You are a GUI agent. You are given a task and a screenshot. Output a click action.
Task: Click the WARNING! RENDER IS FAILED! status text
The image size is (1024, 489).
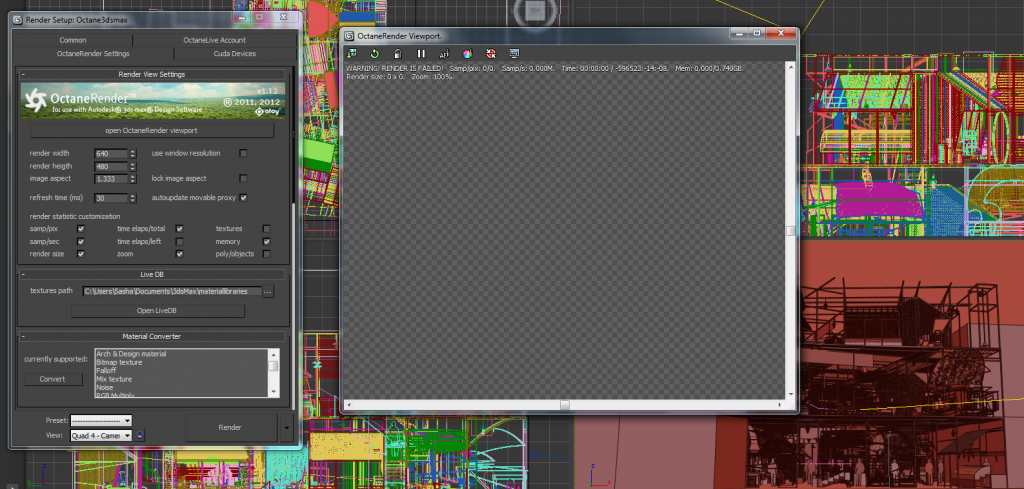click(395, 69)
